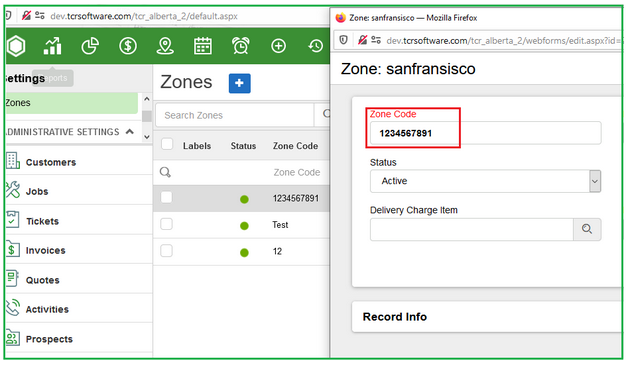Click the Delivery Charge Item input field
This screenshot has height=366, width=631.
(472, 230)
